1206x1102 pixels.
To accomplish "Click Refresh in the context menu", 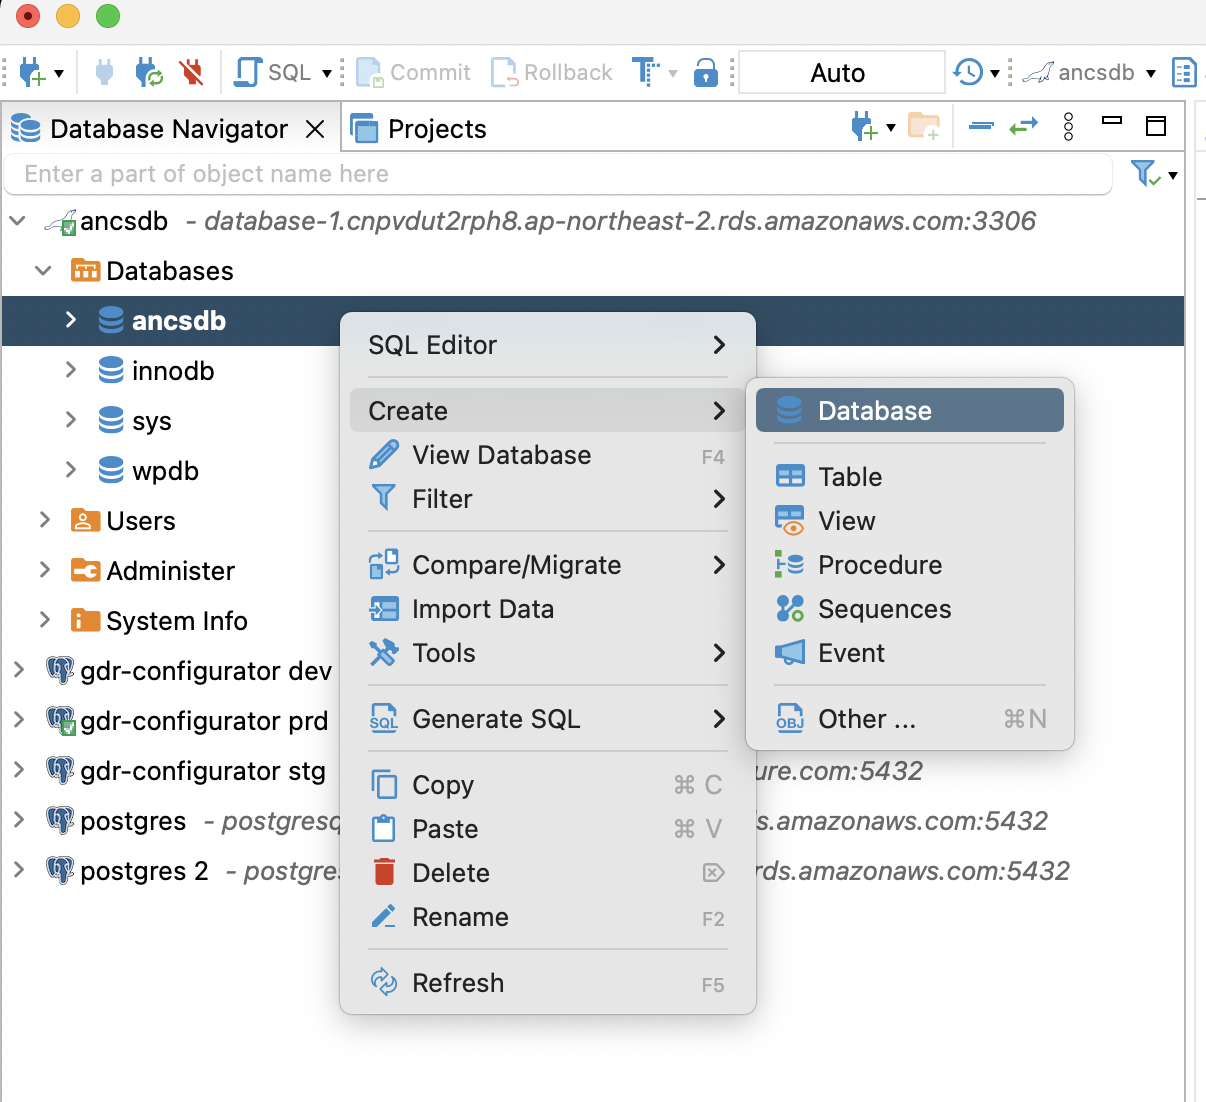I will (458, 983).
